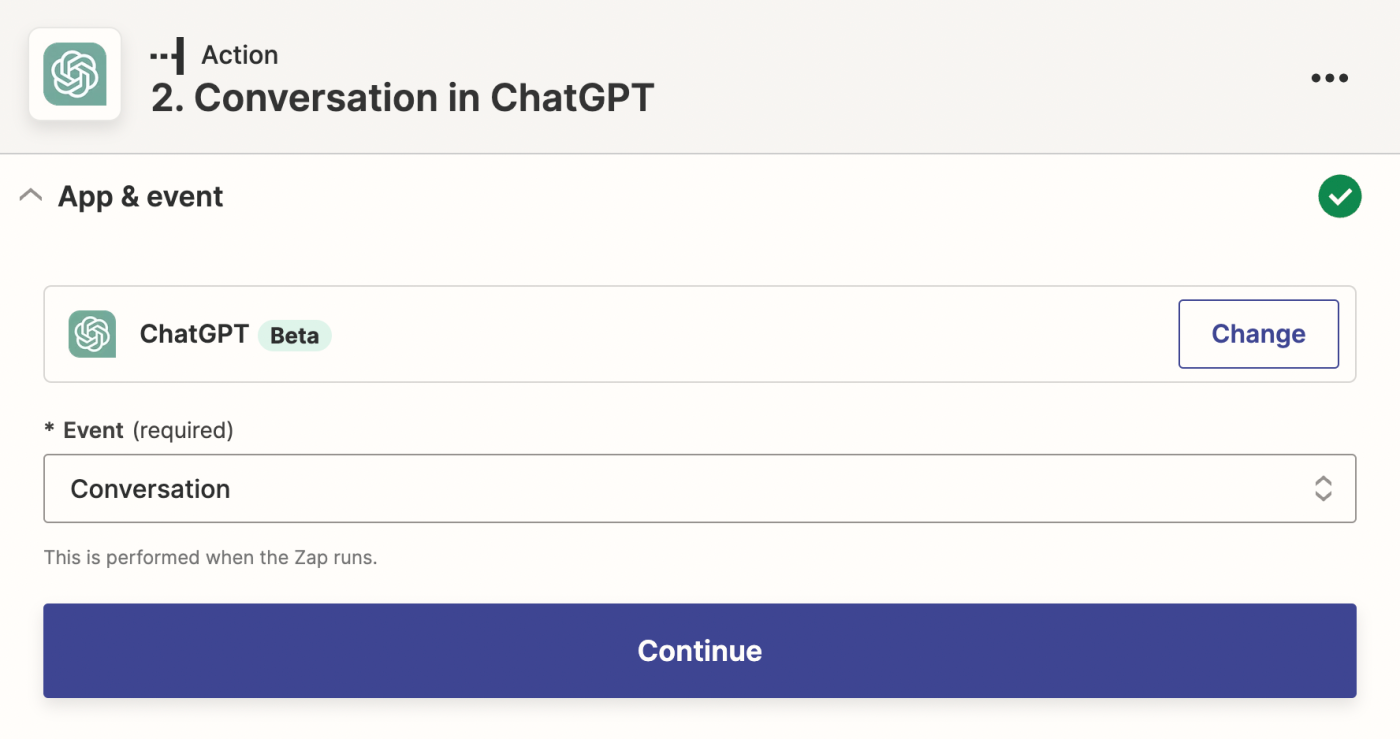Click the App & event section heading
Image resolution: width=1400 pixels, height=739 pixels.
(140, 196)
